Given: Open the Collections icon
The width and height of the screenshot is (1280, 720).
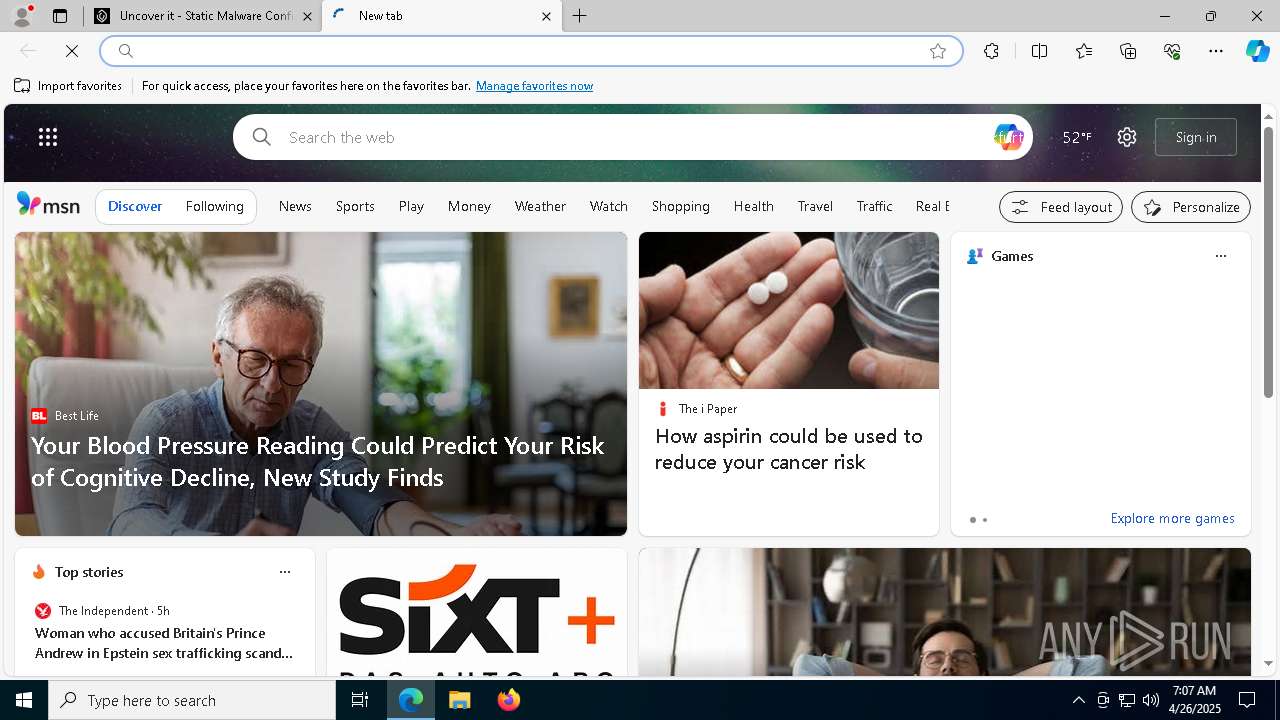Looking at the screenshot, I should [1128, 51].
